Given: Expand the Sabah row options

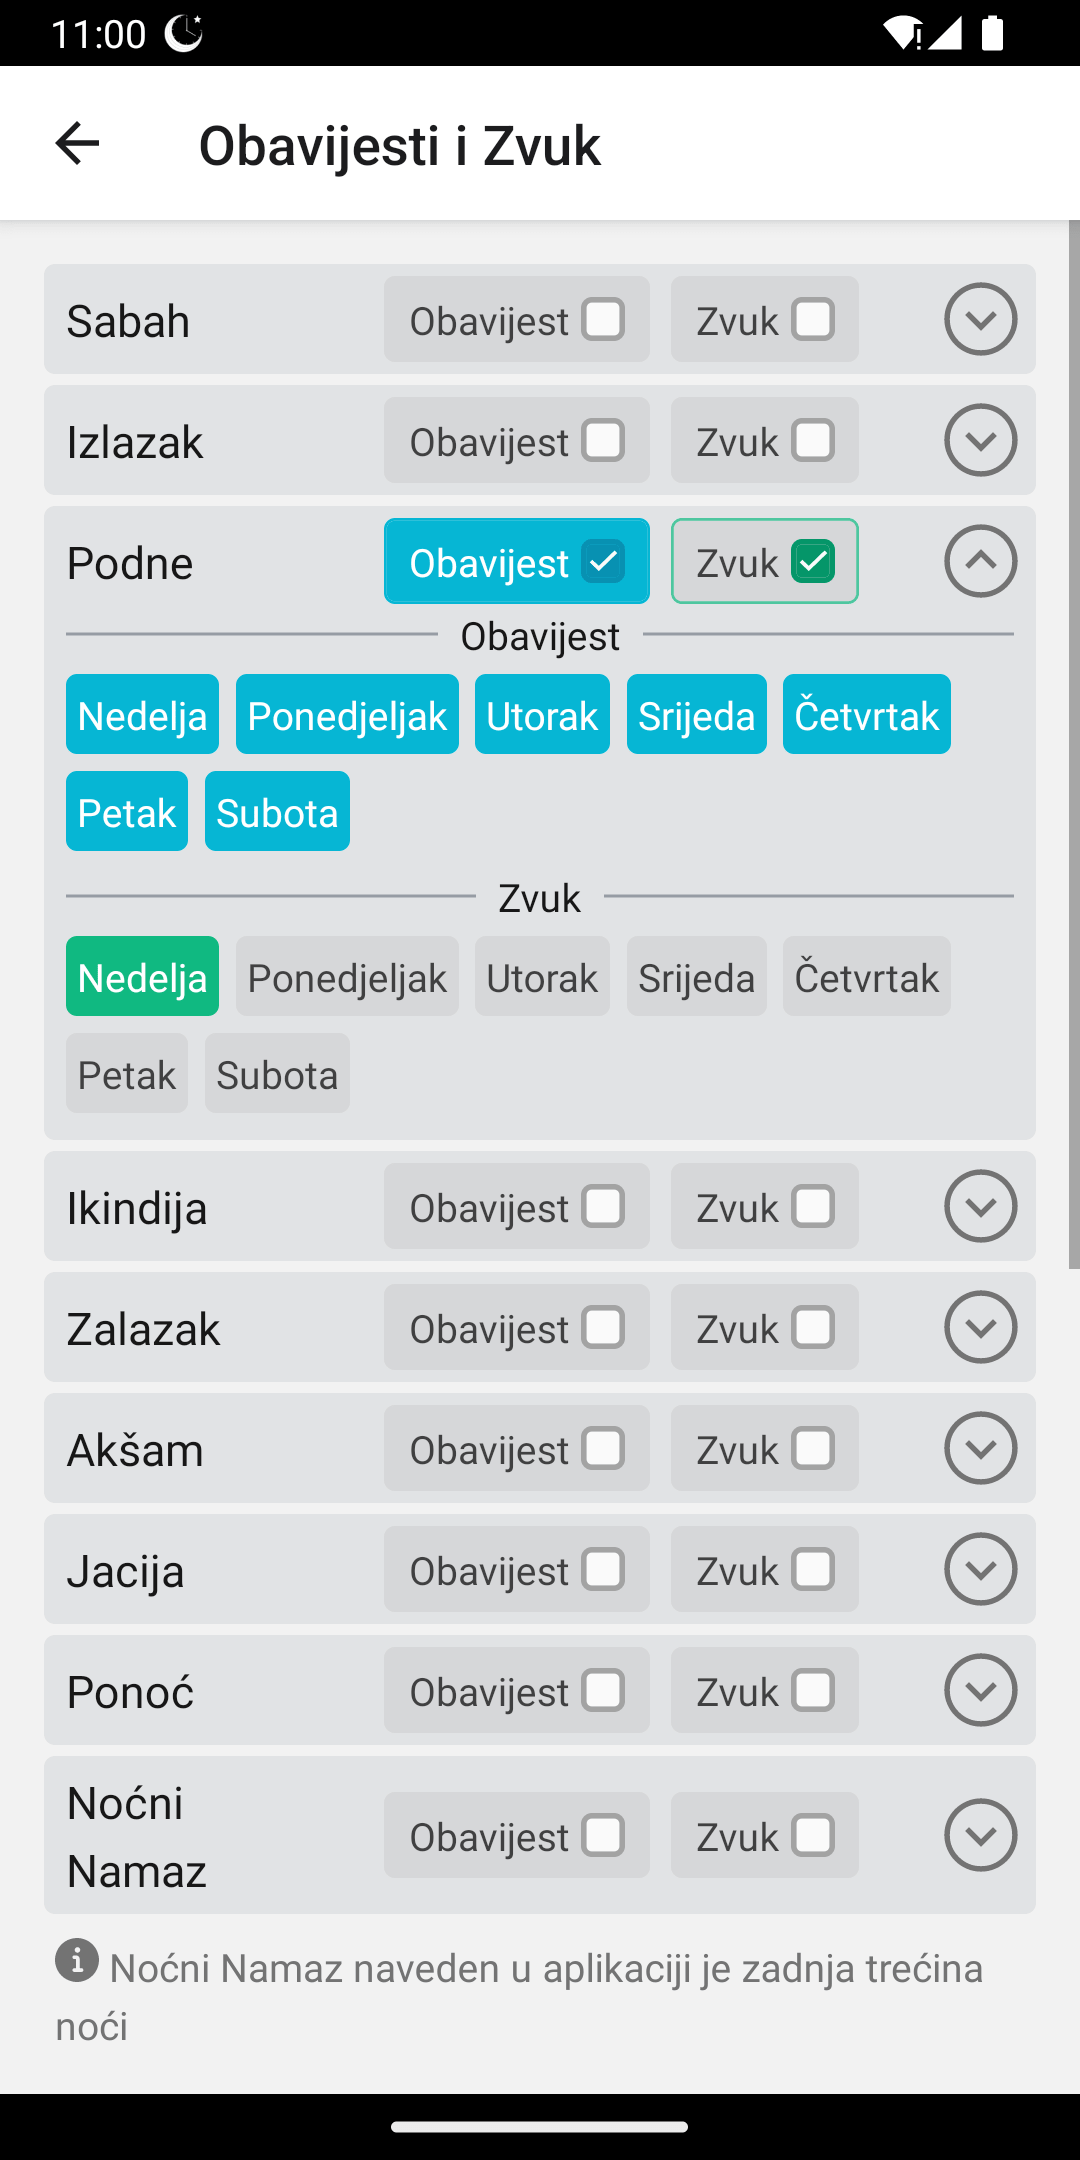Looking at the screenshot, I should [980, 319].
